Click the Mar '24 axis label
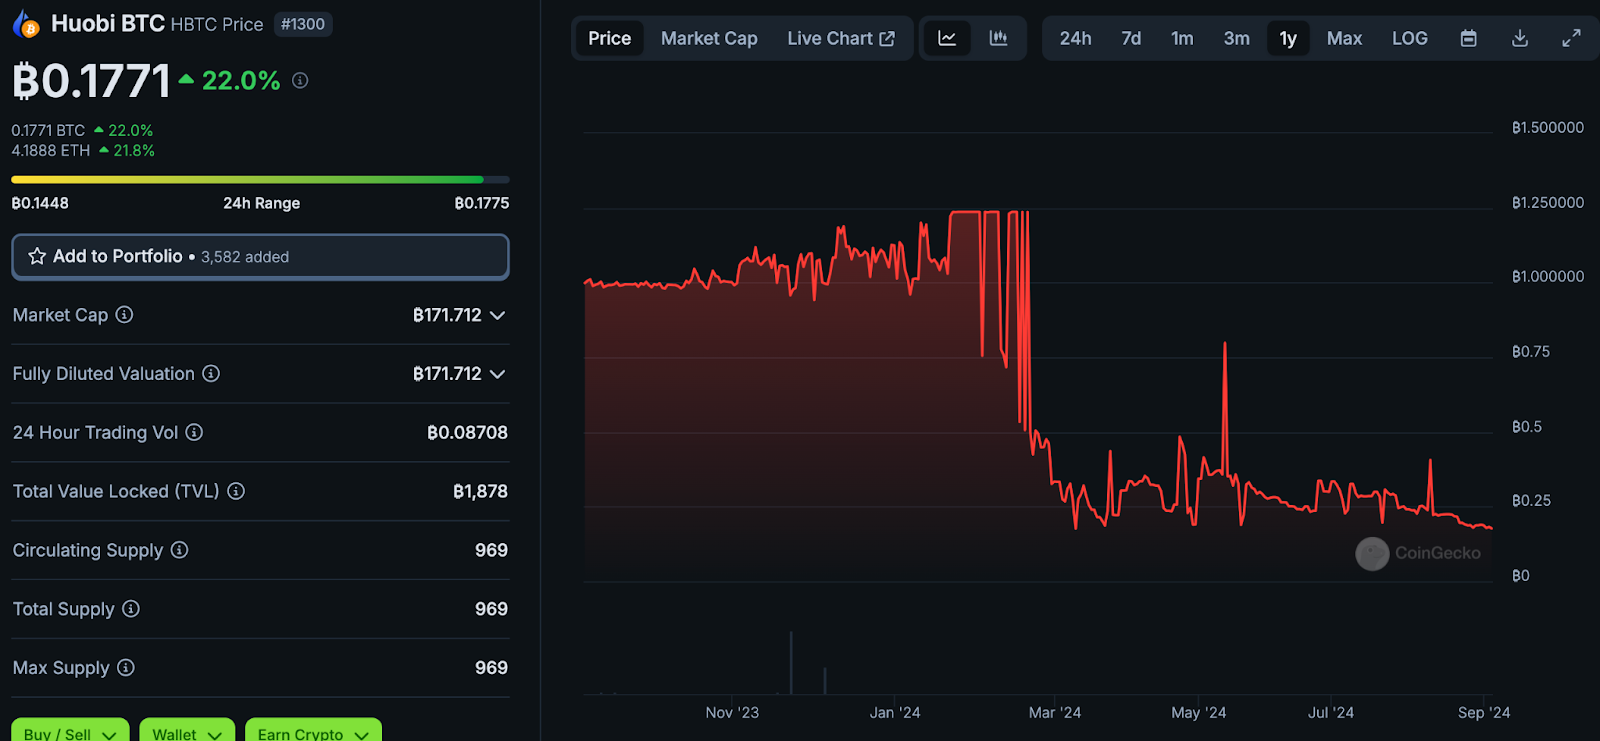The width and height of the screenshot is (1600, 741). pyautogui.click(x=1055, y=713)
